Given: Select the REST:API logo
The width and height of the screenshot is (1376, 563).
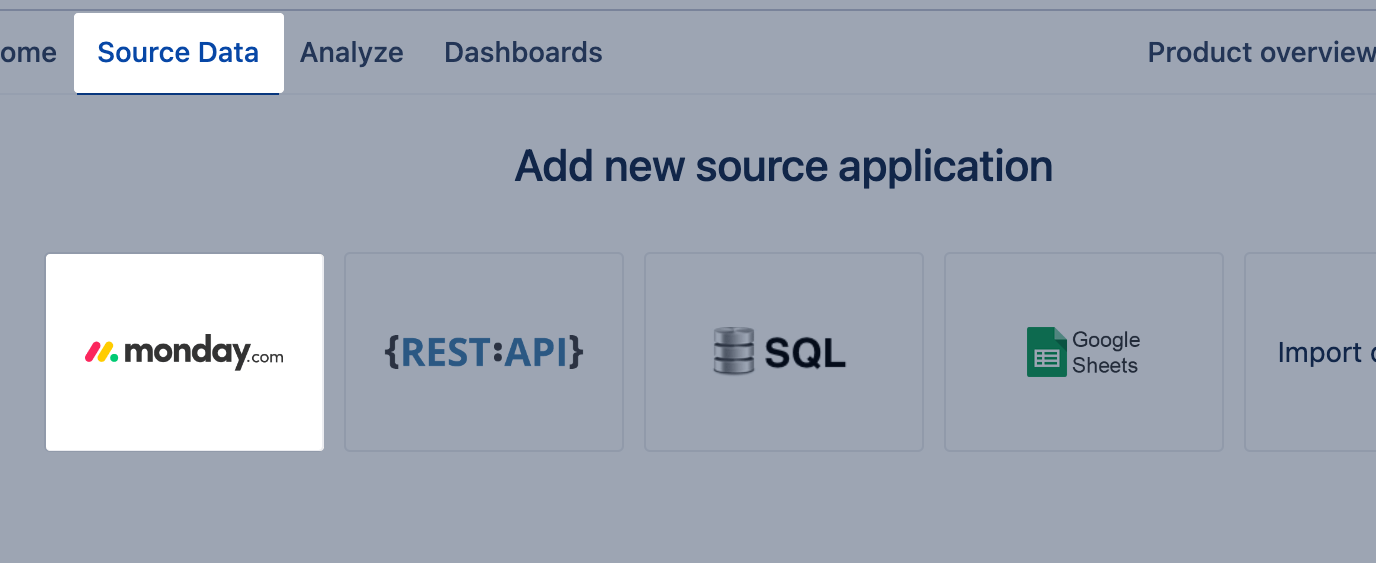Looking at the screenshot, I should 484,352.
